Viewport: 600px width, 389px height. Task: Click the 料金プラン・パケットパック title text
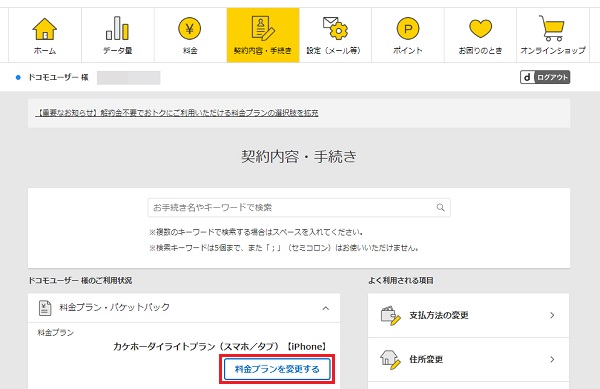114,307
